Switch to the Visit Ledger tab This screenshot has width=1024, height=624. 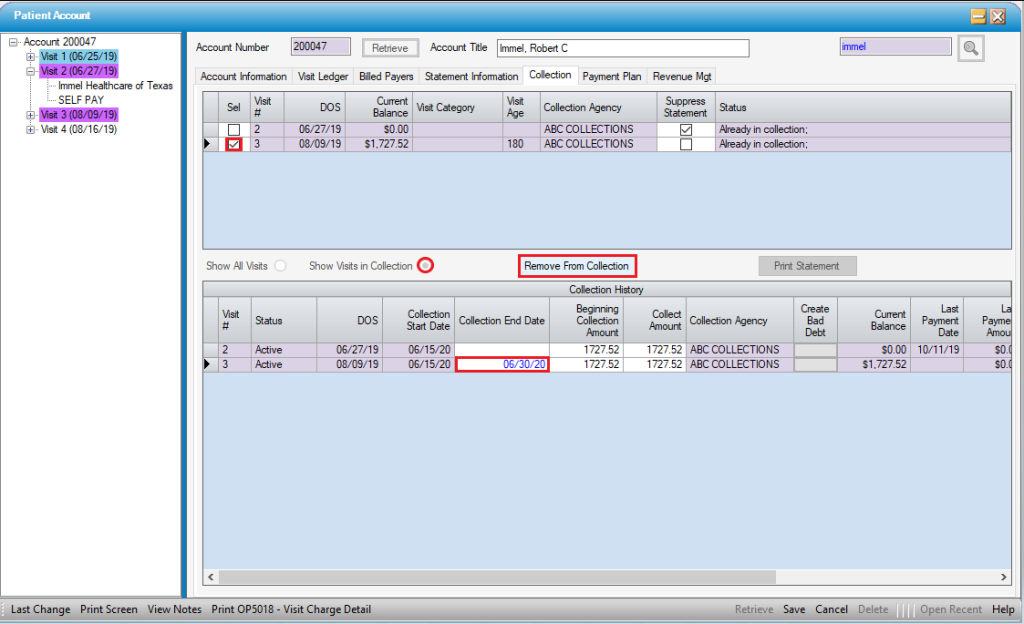coord(322,77)
